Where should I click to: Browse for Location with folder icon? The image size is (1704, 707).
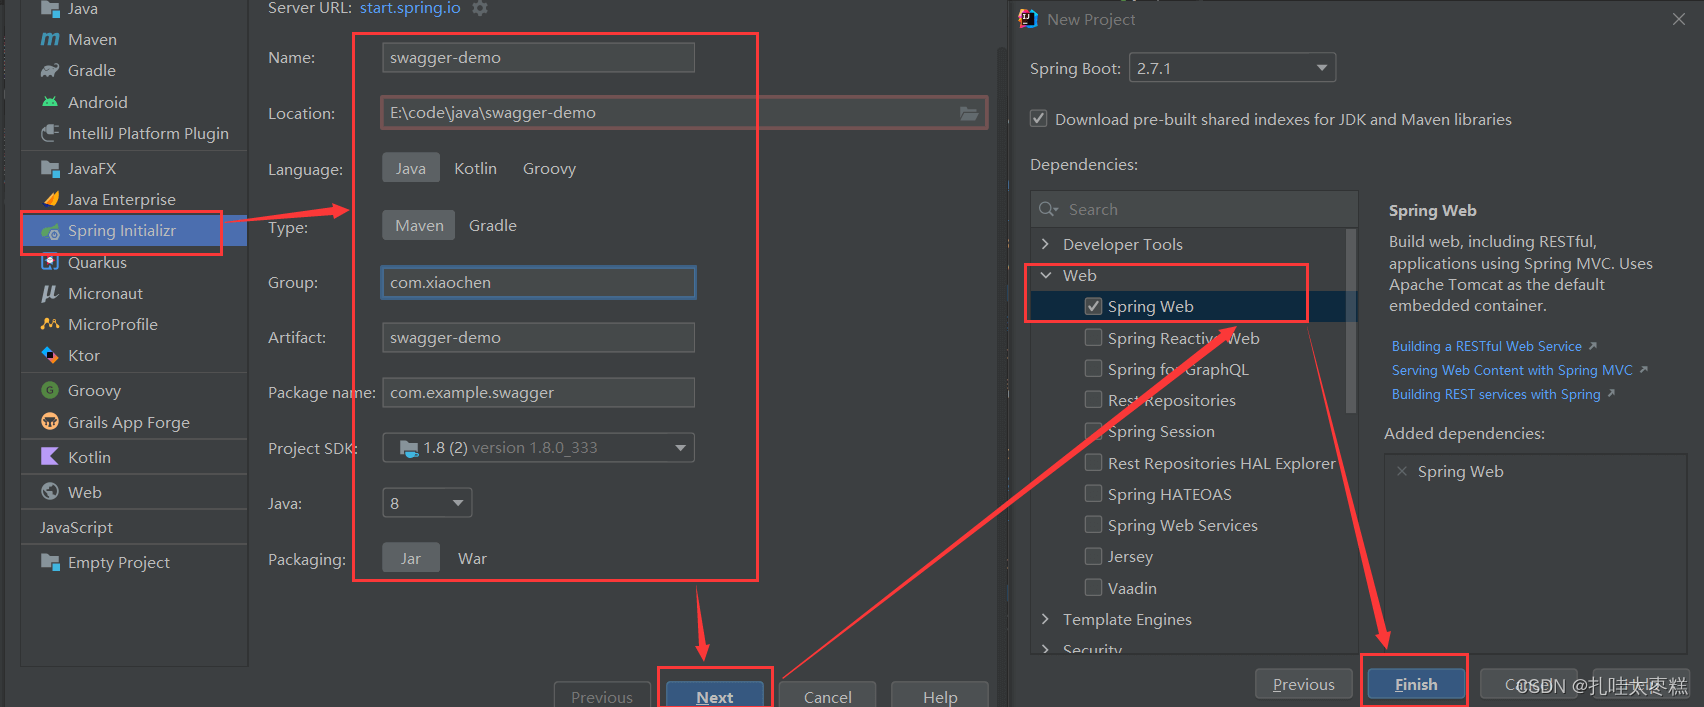969,113
